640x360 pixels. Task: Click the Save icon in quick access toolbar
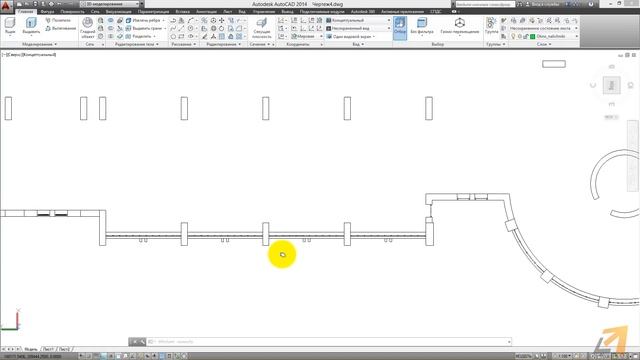point(36,4)
